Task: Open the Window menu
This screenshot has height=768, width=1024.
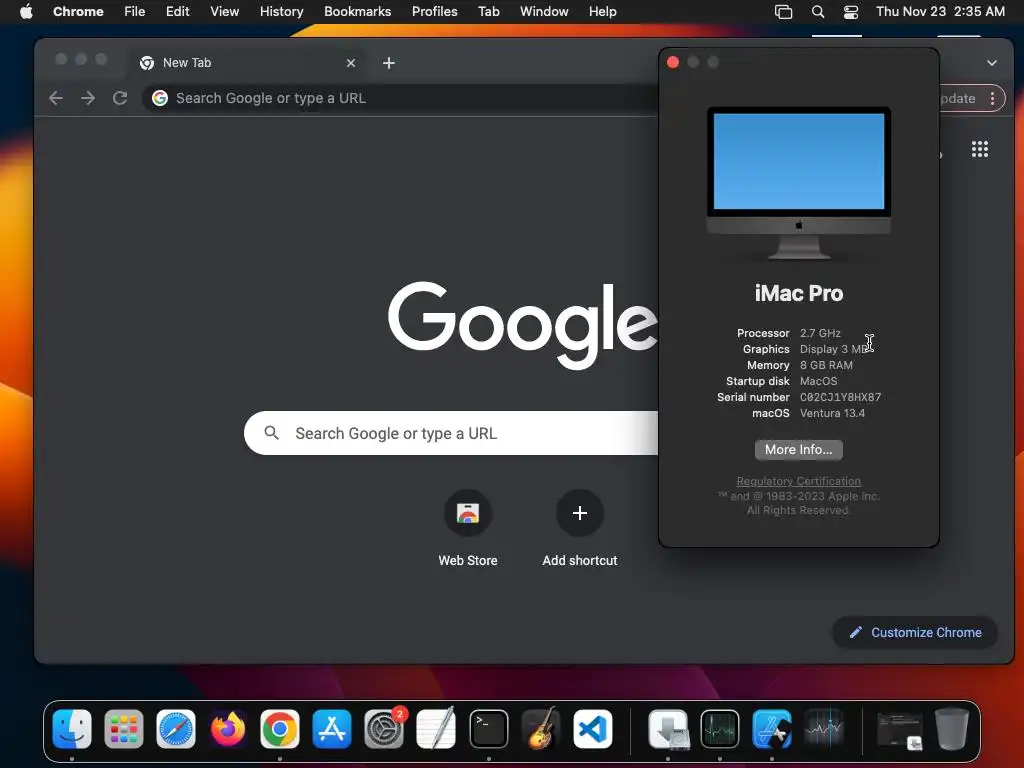Action: coord(544,11)
